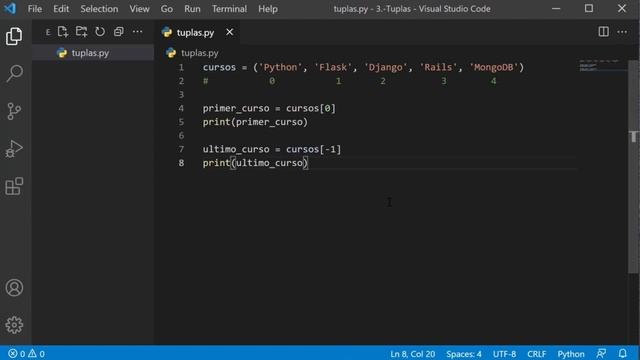Change end of line sequence CRLF
Screen dimensions: 640x360
[536, 353]
